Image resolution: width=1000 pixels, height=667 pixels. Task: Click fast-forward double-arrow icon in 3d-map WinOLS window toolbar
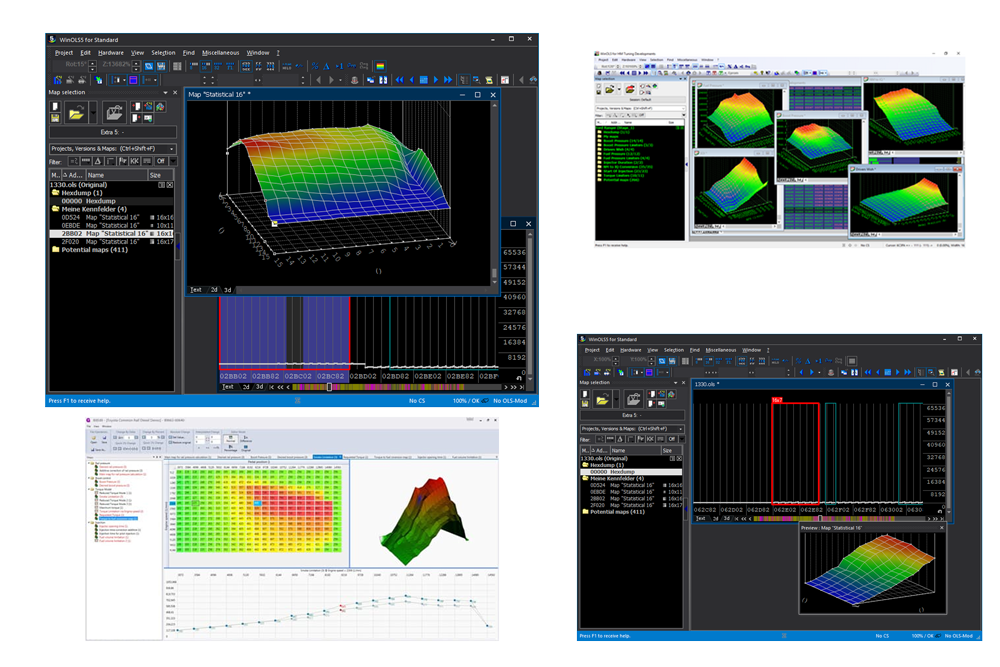(x=448, y=80)
